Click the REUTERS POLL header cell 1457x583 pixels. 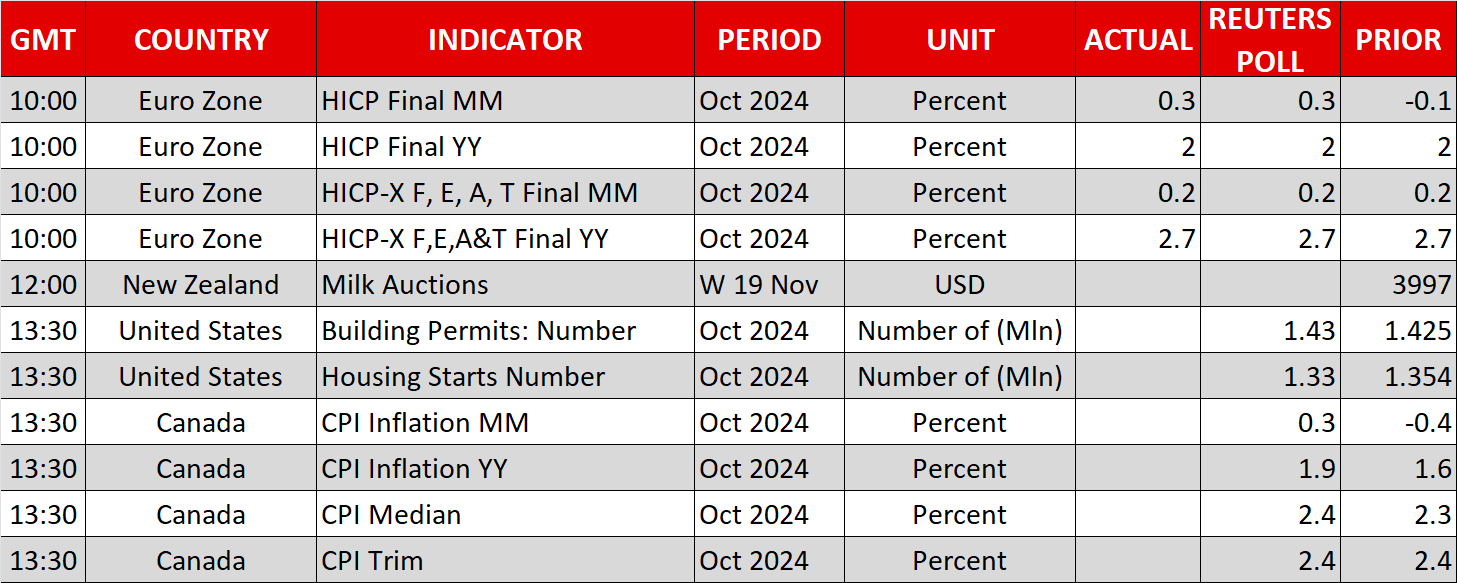tap(1270, 40)
